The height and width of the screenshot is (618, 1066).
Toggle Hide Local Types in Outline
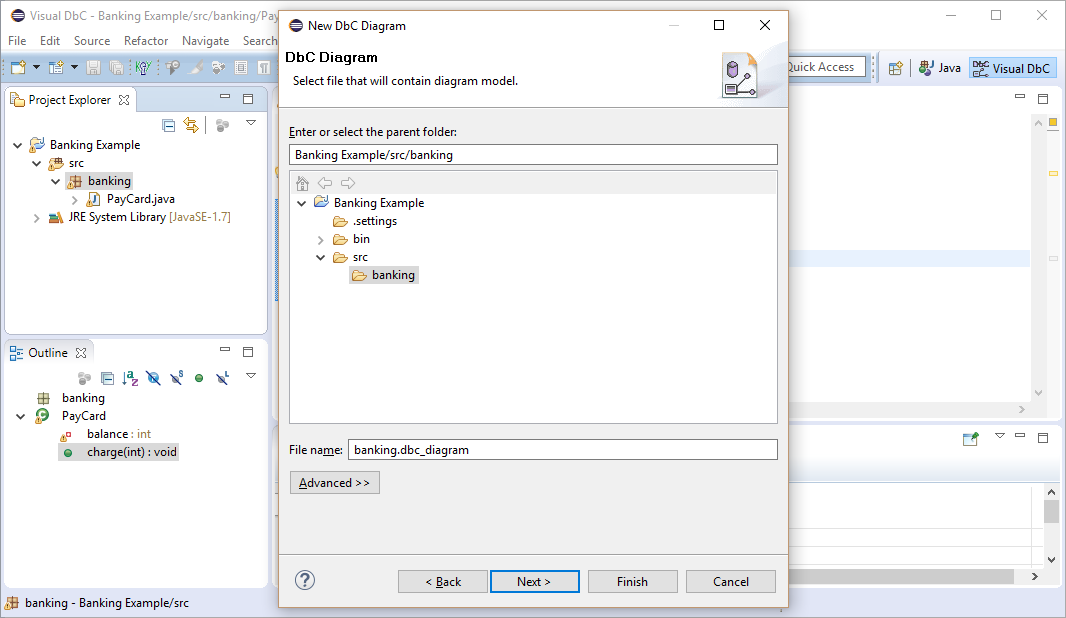223,377
